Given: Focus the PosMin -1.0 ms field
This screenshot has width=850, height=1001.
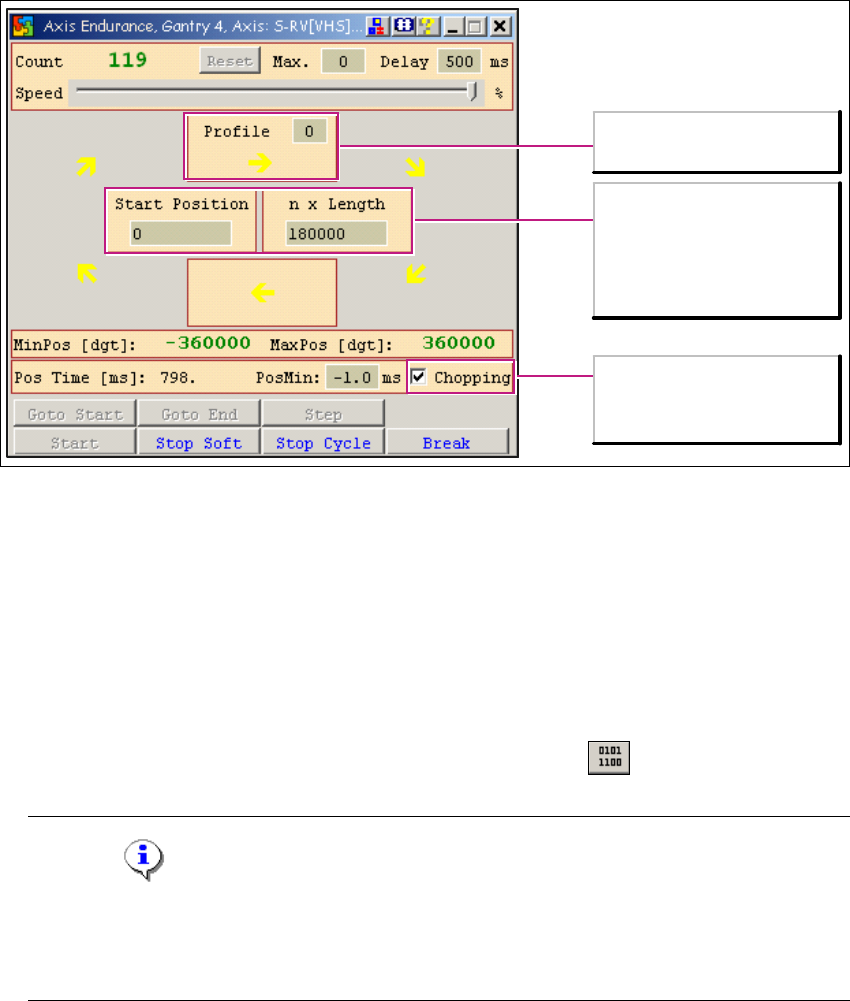Looking at the screenshot, I should 352,377.
